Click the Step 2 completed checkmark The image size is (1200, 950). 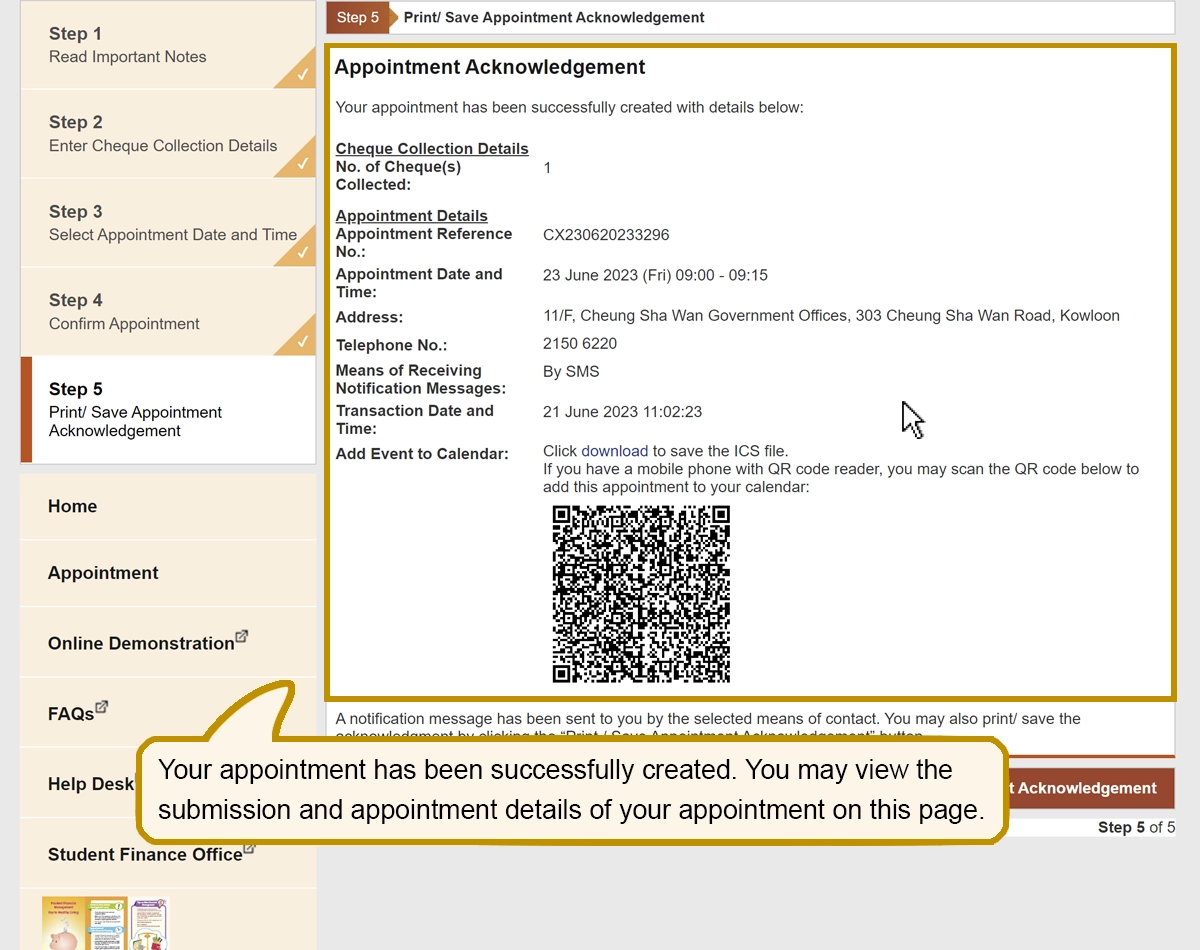point(301,164)
